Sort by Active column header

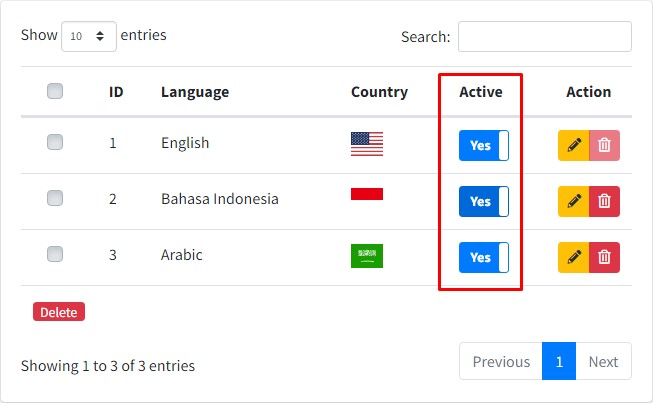pos(481,92)
